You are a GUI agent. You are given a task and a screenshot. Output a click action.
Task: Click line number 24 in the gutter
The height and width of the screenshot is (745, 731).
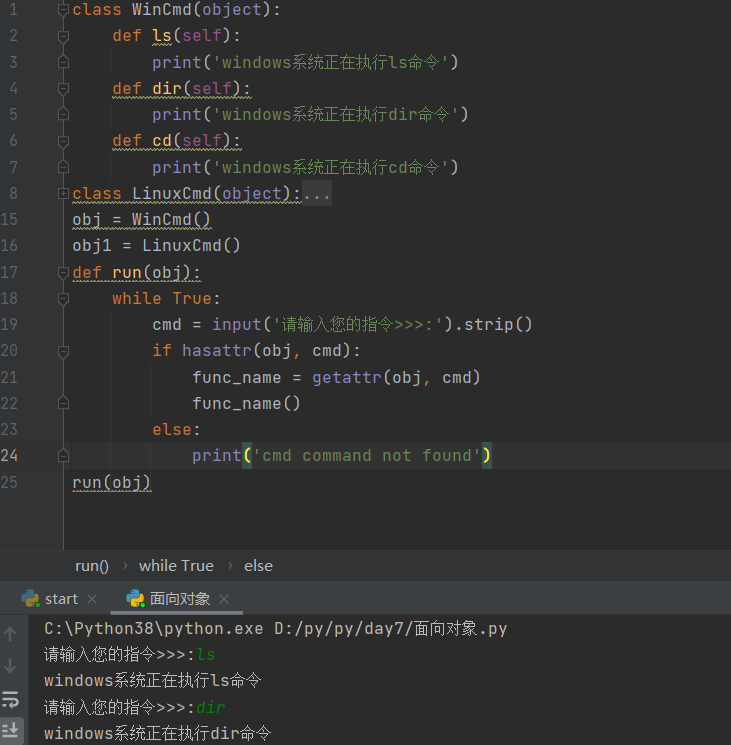point(10,455)
